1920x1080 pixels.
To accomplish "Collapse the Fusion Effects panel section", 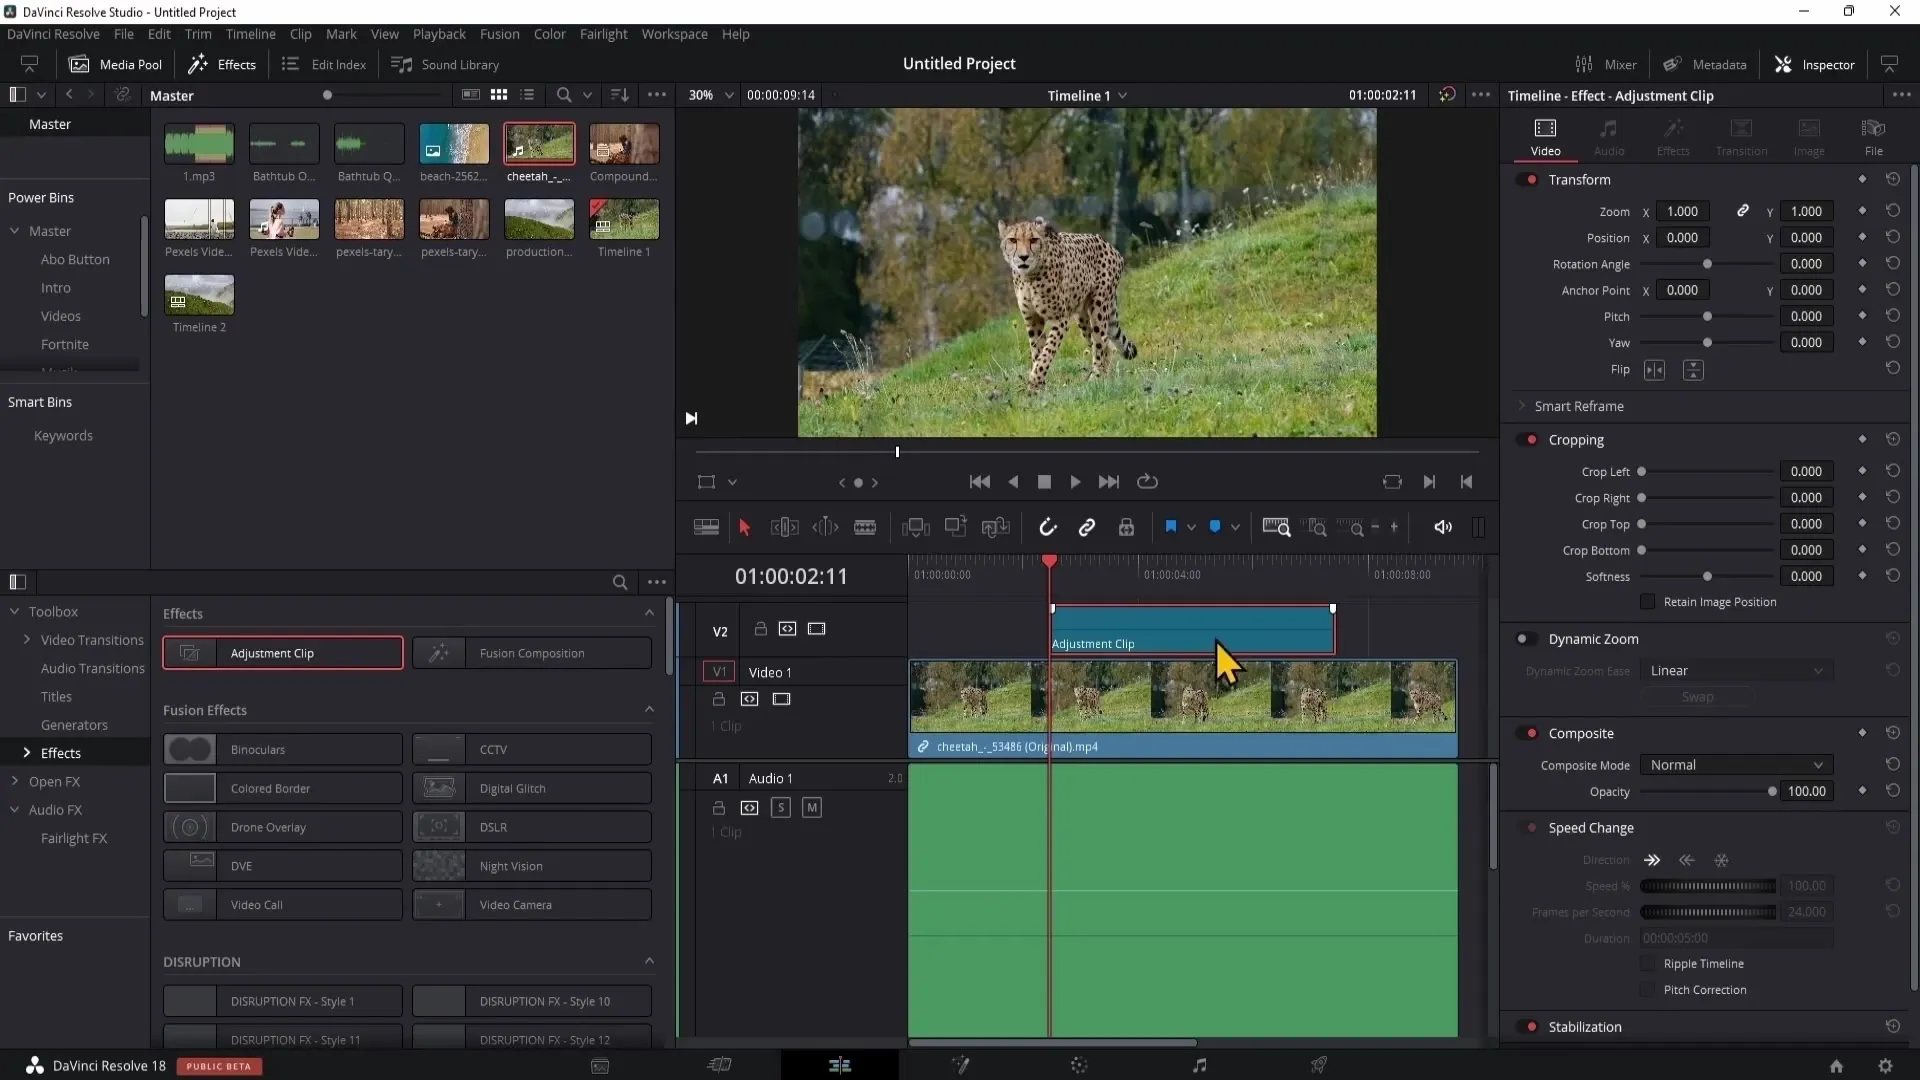I will [x=649, y=709].
